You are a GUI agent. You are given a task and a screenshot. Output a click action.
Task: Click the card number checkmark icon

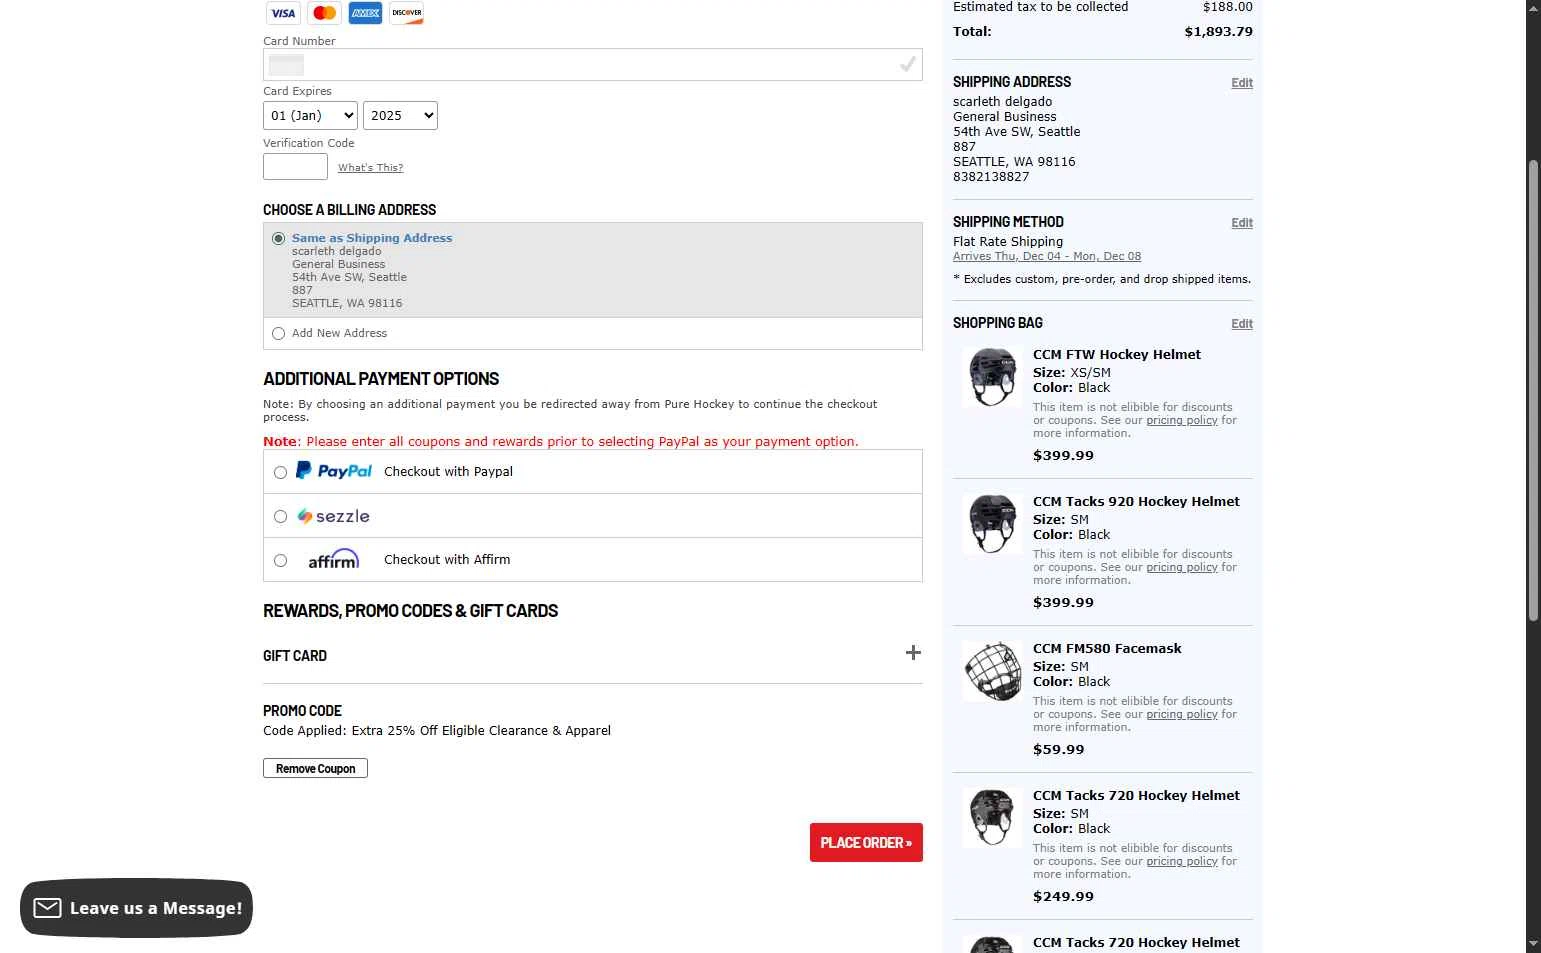click(907, 64)
